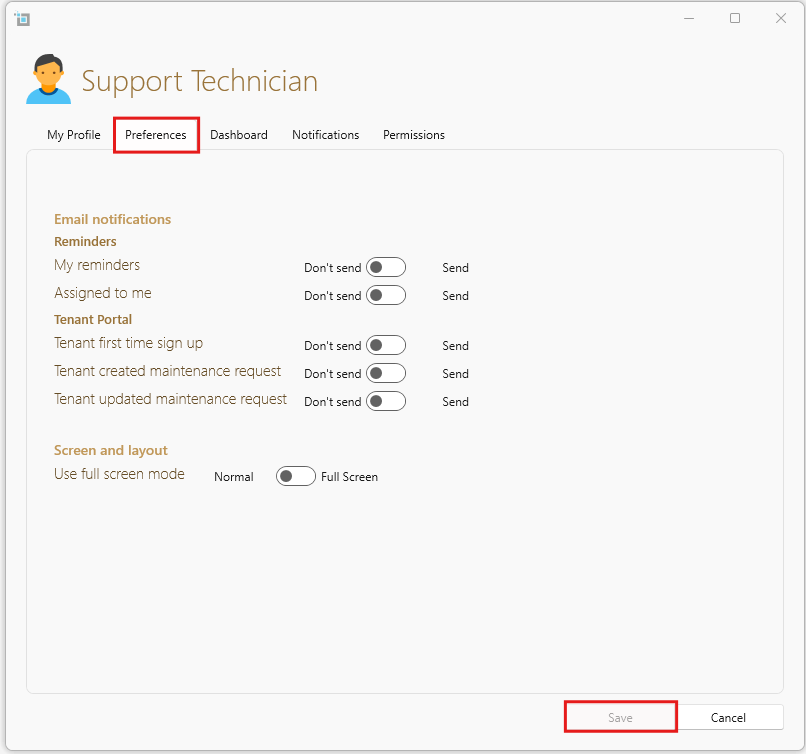The height and width of the screenshot is (754, 806).
Task: Click the Tenant updated maintenance request label
Action: 170,399
